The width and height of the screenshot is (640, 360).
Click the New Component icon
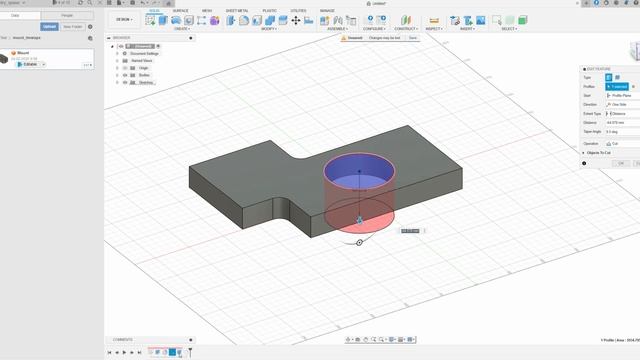324,20
